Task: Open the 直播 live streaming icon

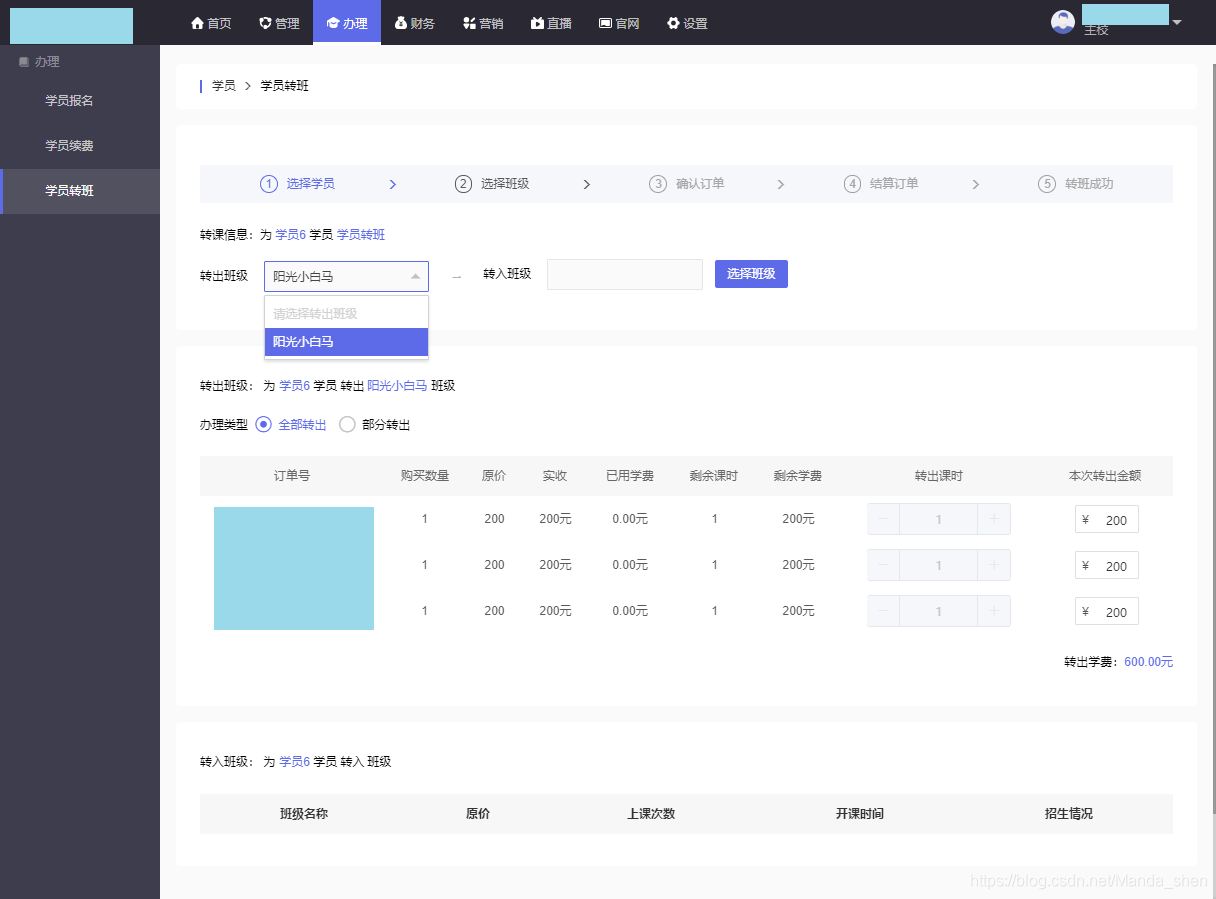Action: coord(536,22)
